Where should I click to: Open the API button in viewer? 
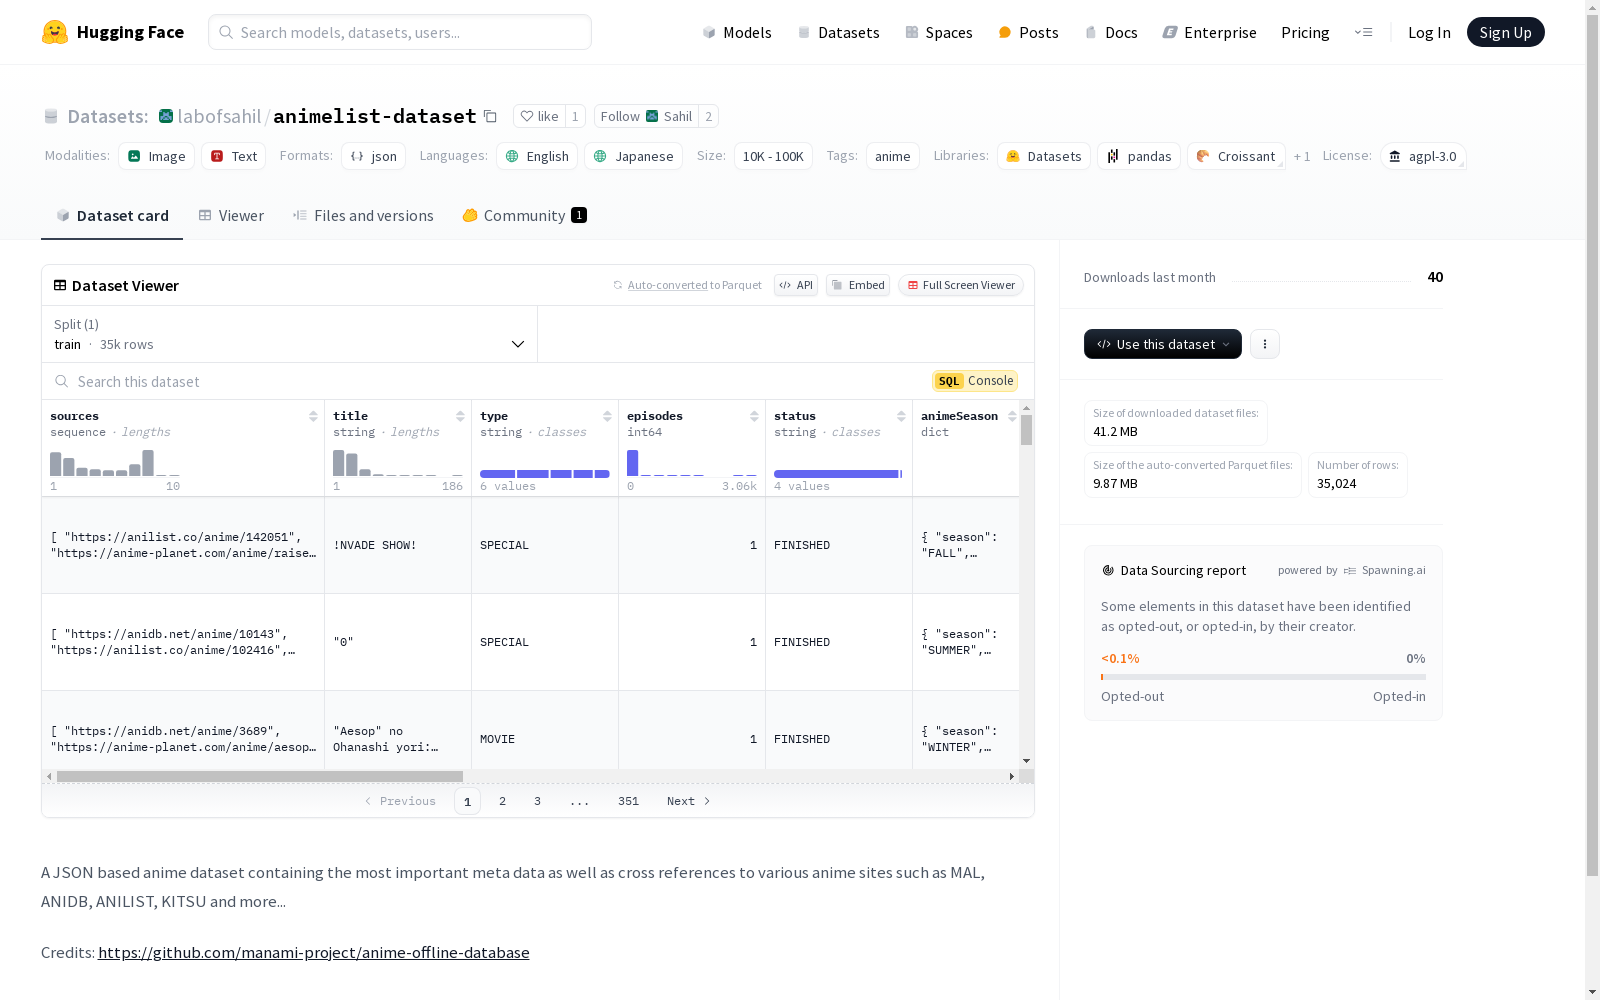[x=796, y=285]
